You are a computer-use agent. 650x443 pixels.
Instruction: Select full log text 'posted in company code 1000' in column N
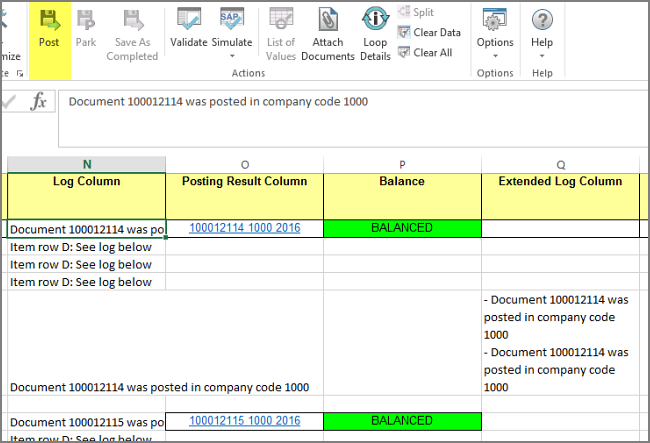coord(160,387)
